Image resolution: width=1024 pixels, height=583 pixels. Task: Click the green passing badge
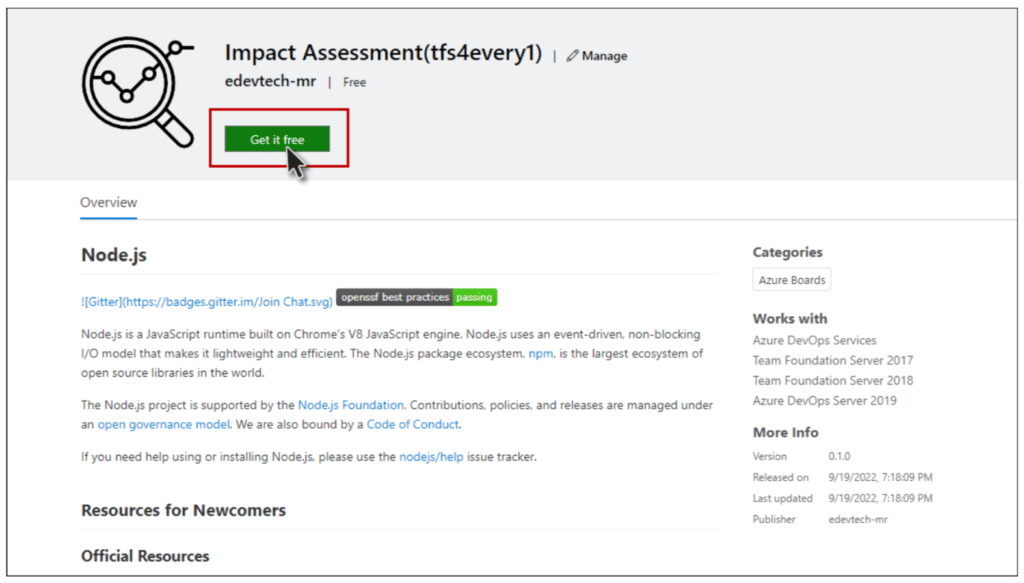coord(474,297)
